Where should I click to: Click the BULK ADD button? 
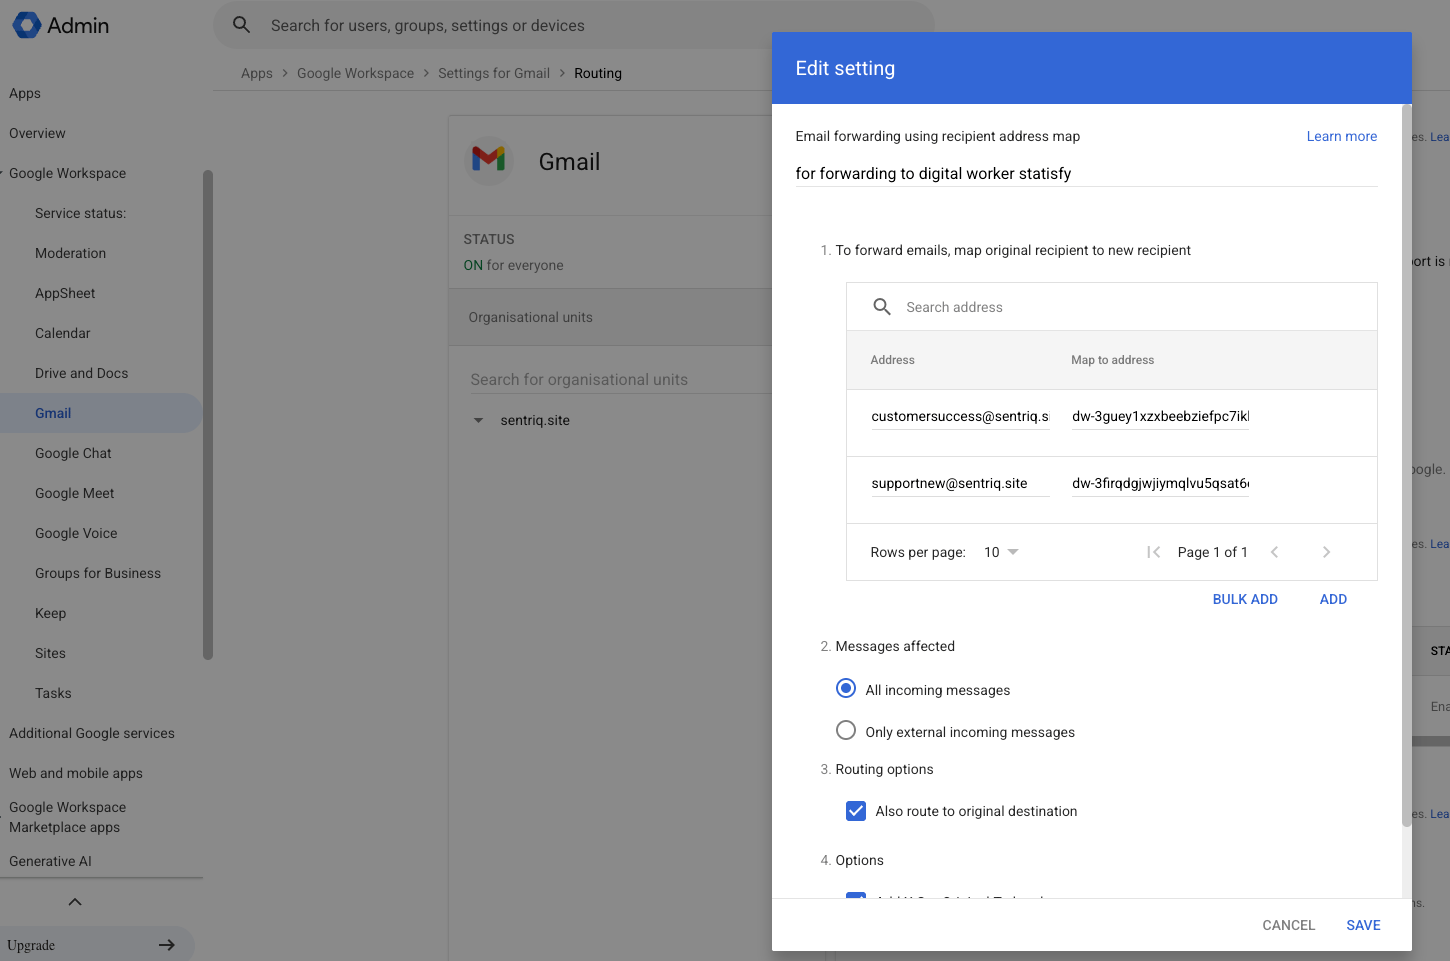click(1245, 599)
